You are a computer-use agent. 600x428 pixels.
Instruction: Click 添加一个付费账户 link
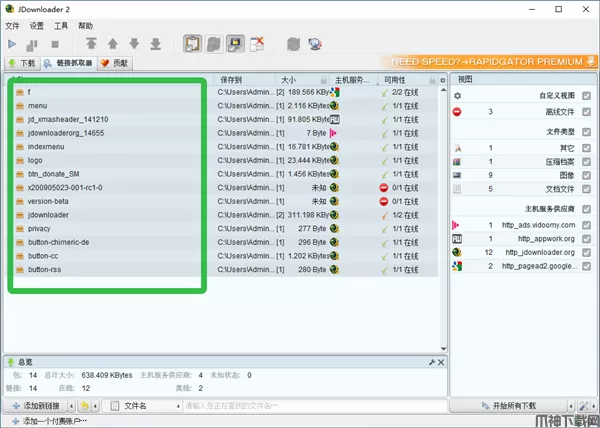click(x=49, y=421)
